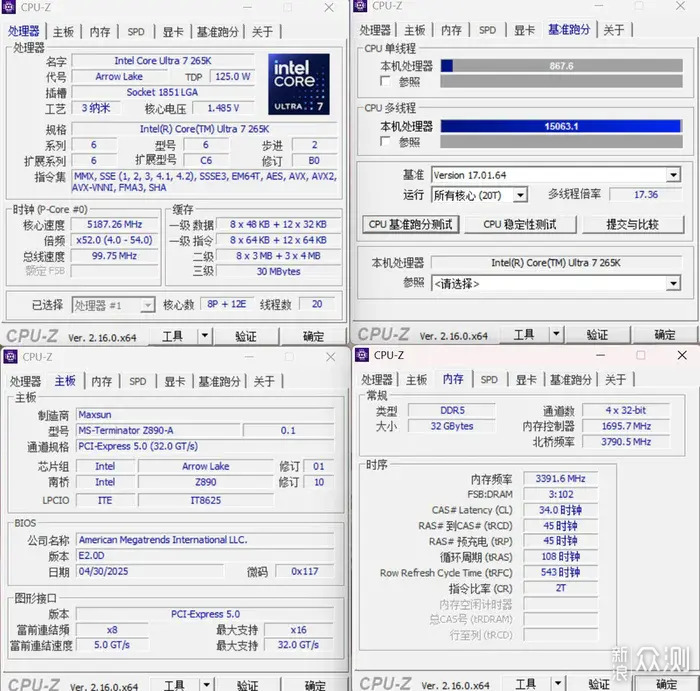
Task: Click BIOS 日期 04/30/2025 value
Action: [x=150, y=571]
